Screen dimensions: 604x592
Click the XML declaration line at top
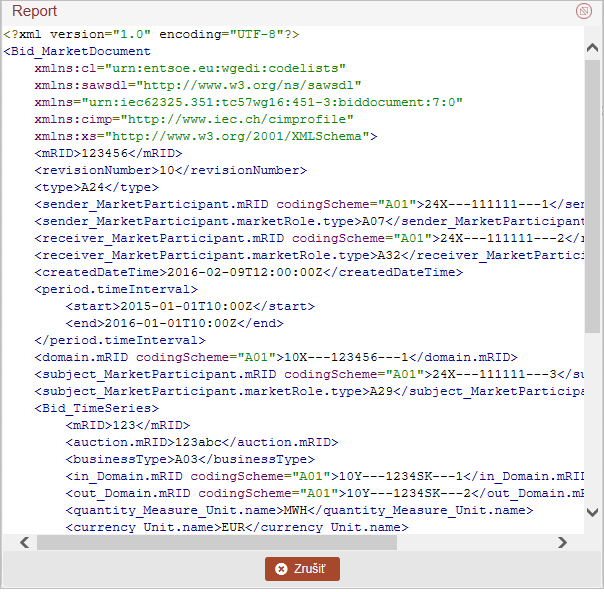coord(151,34)
